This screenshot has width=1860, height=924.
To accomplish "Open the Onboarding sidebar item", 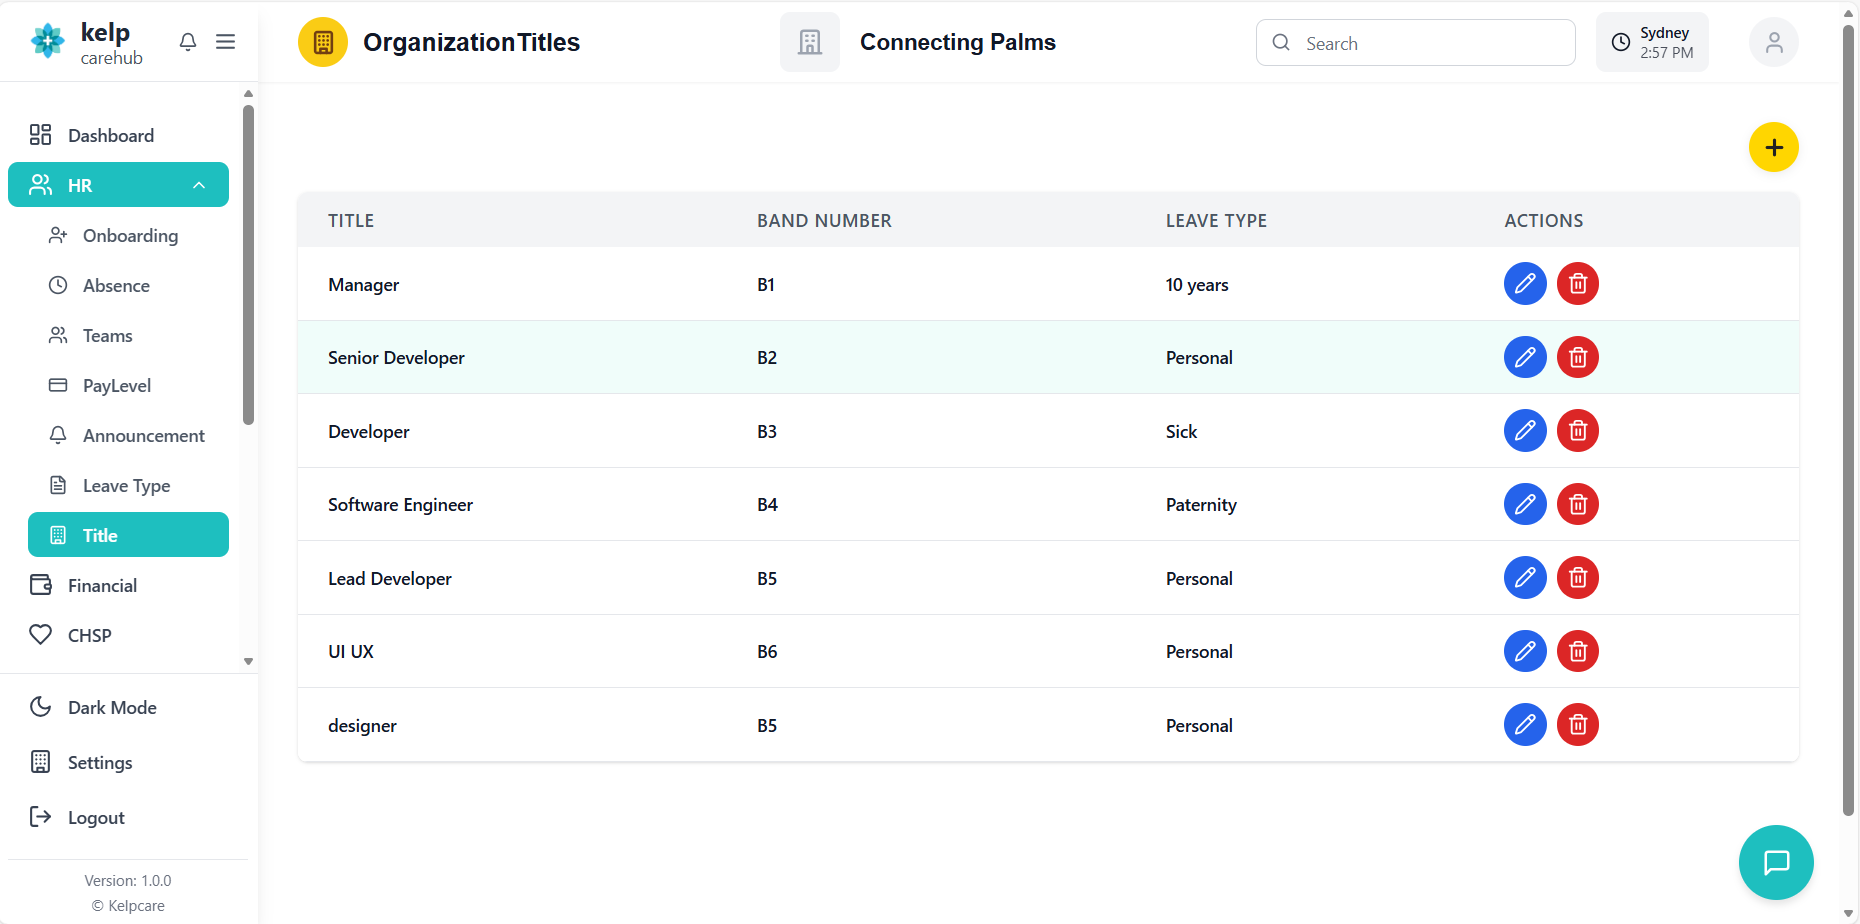I will coord(130,235).
